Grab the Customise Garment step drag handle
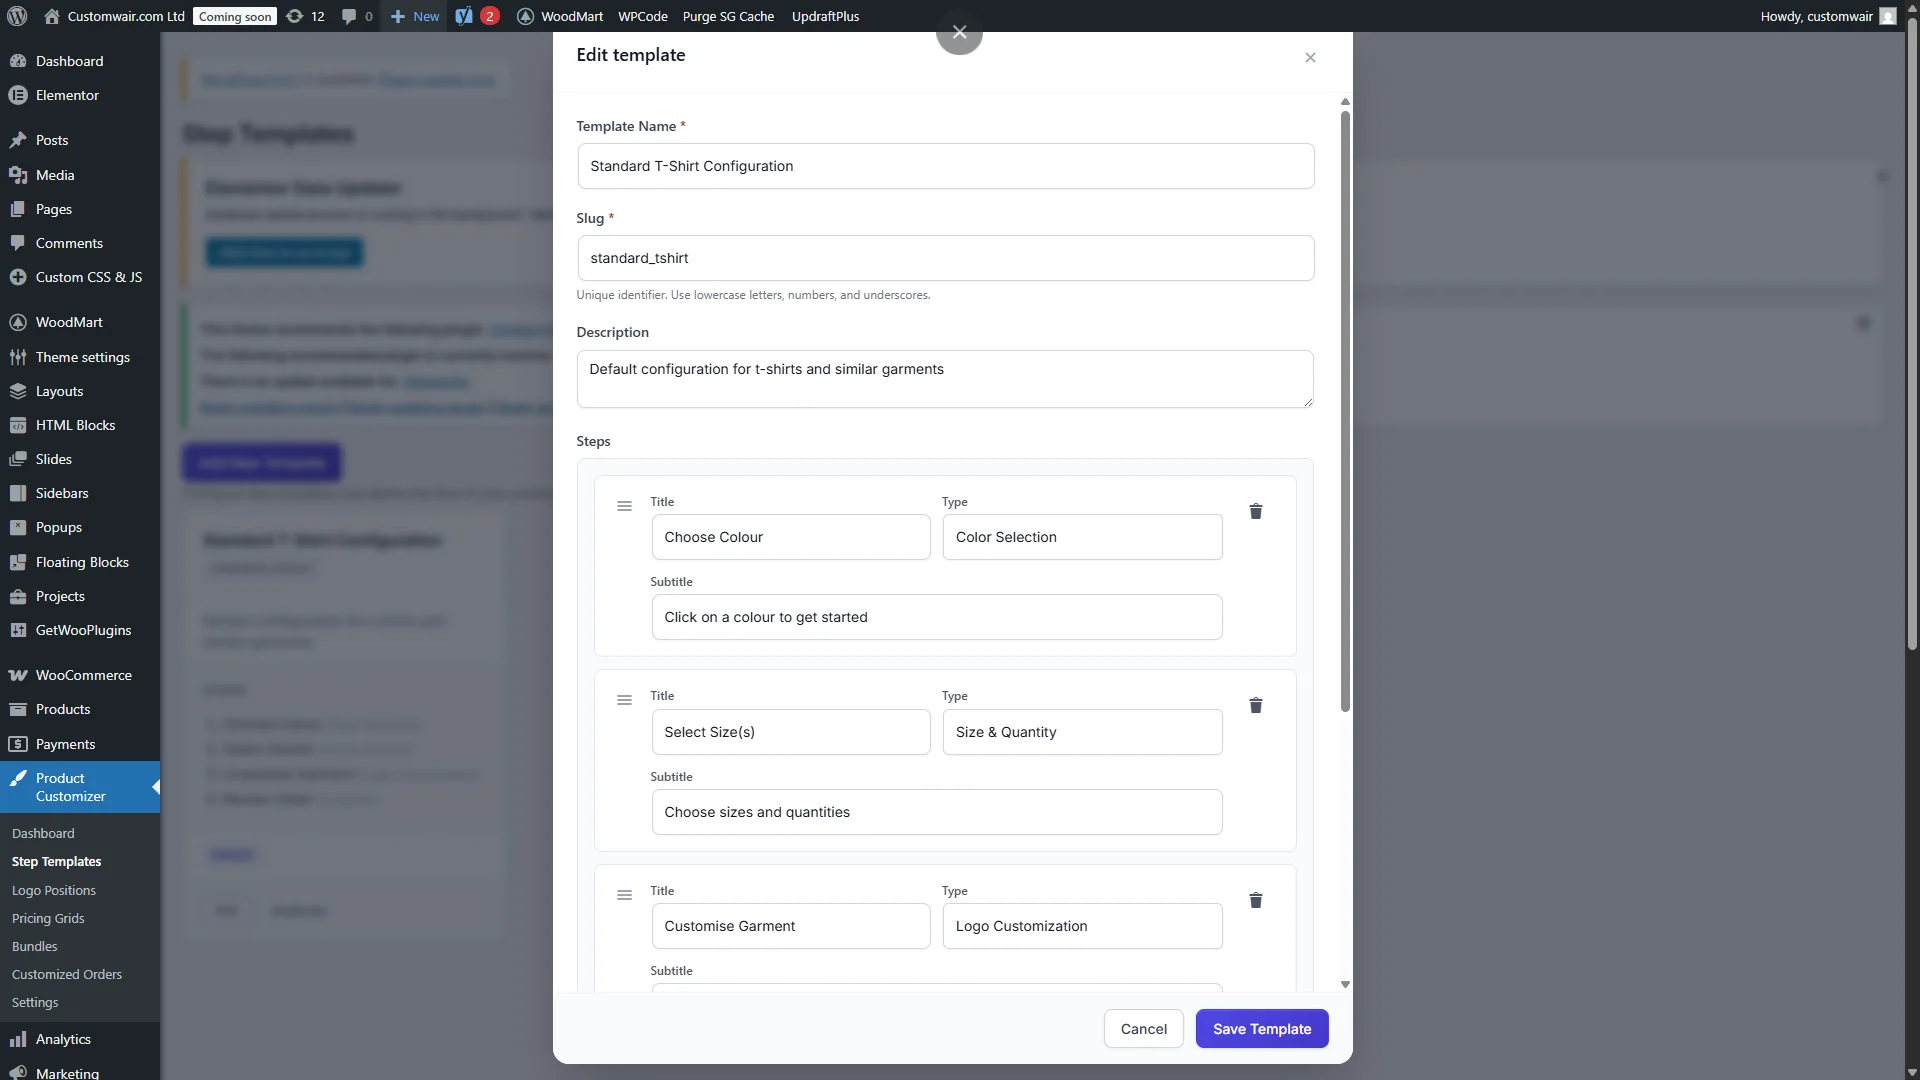The height and width of the screenshot is (1080, 1920). 624,895
